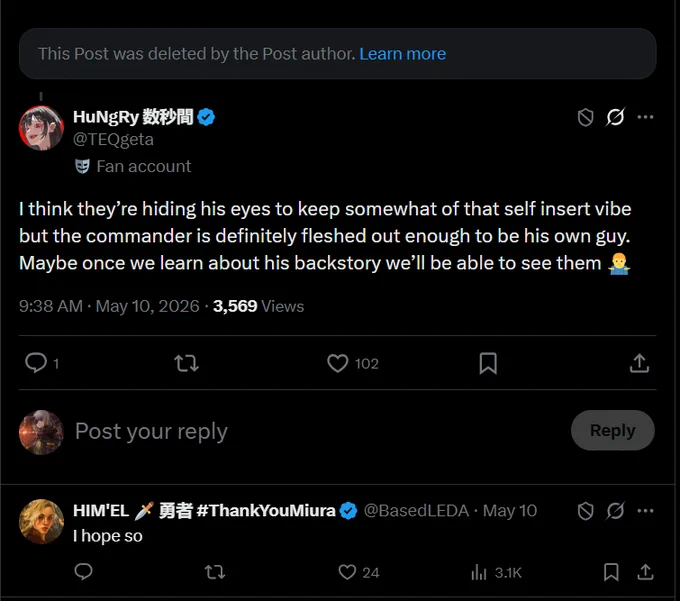Open HIM'EL profile avatar
This screenshot has height=601, width=680.
pos(42,522)
